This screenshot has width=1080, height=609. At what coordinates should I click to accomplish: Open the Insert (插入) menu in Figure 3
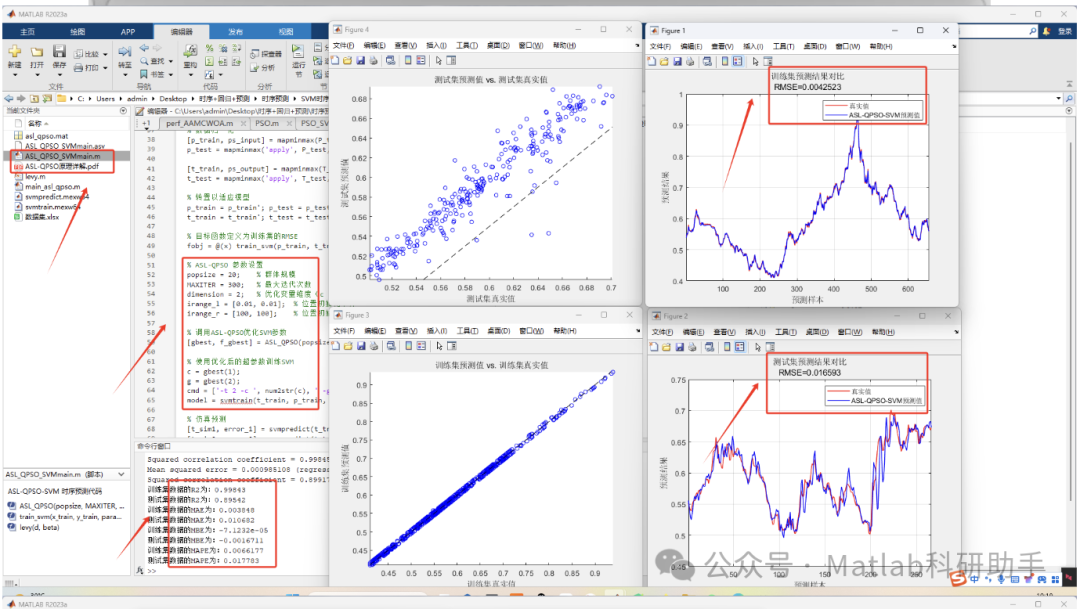[437, 331]
